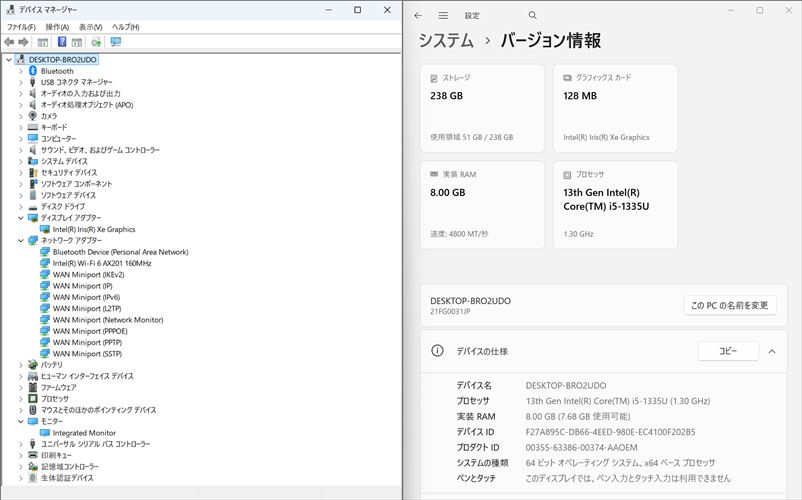Expand the プロセッサ tree node
802x500 pixels.
(x=20, y=398)
